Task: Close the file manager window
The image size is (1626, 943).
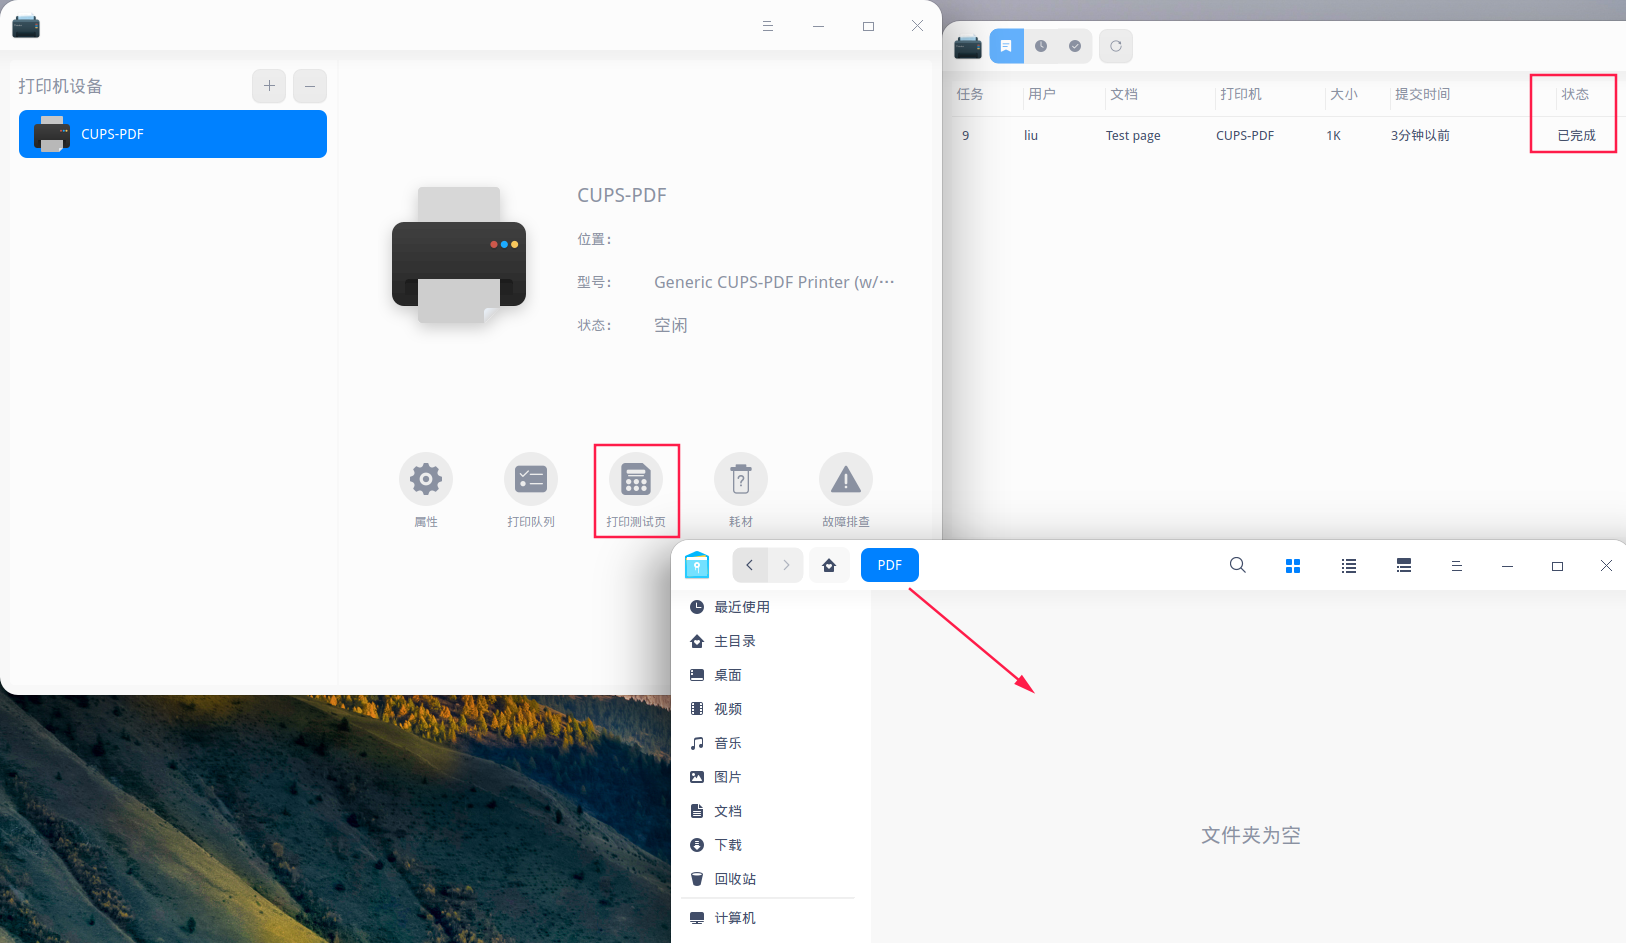Action: [1606, 566]
